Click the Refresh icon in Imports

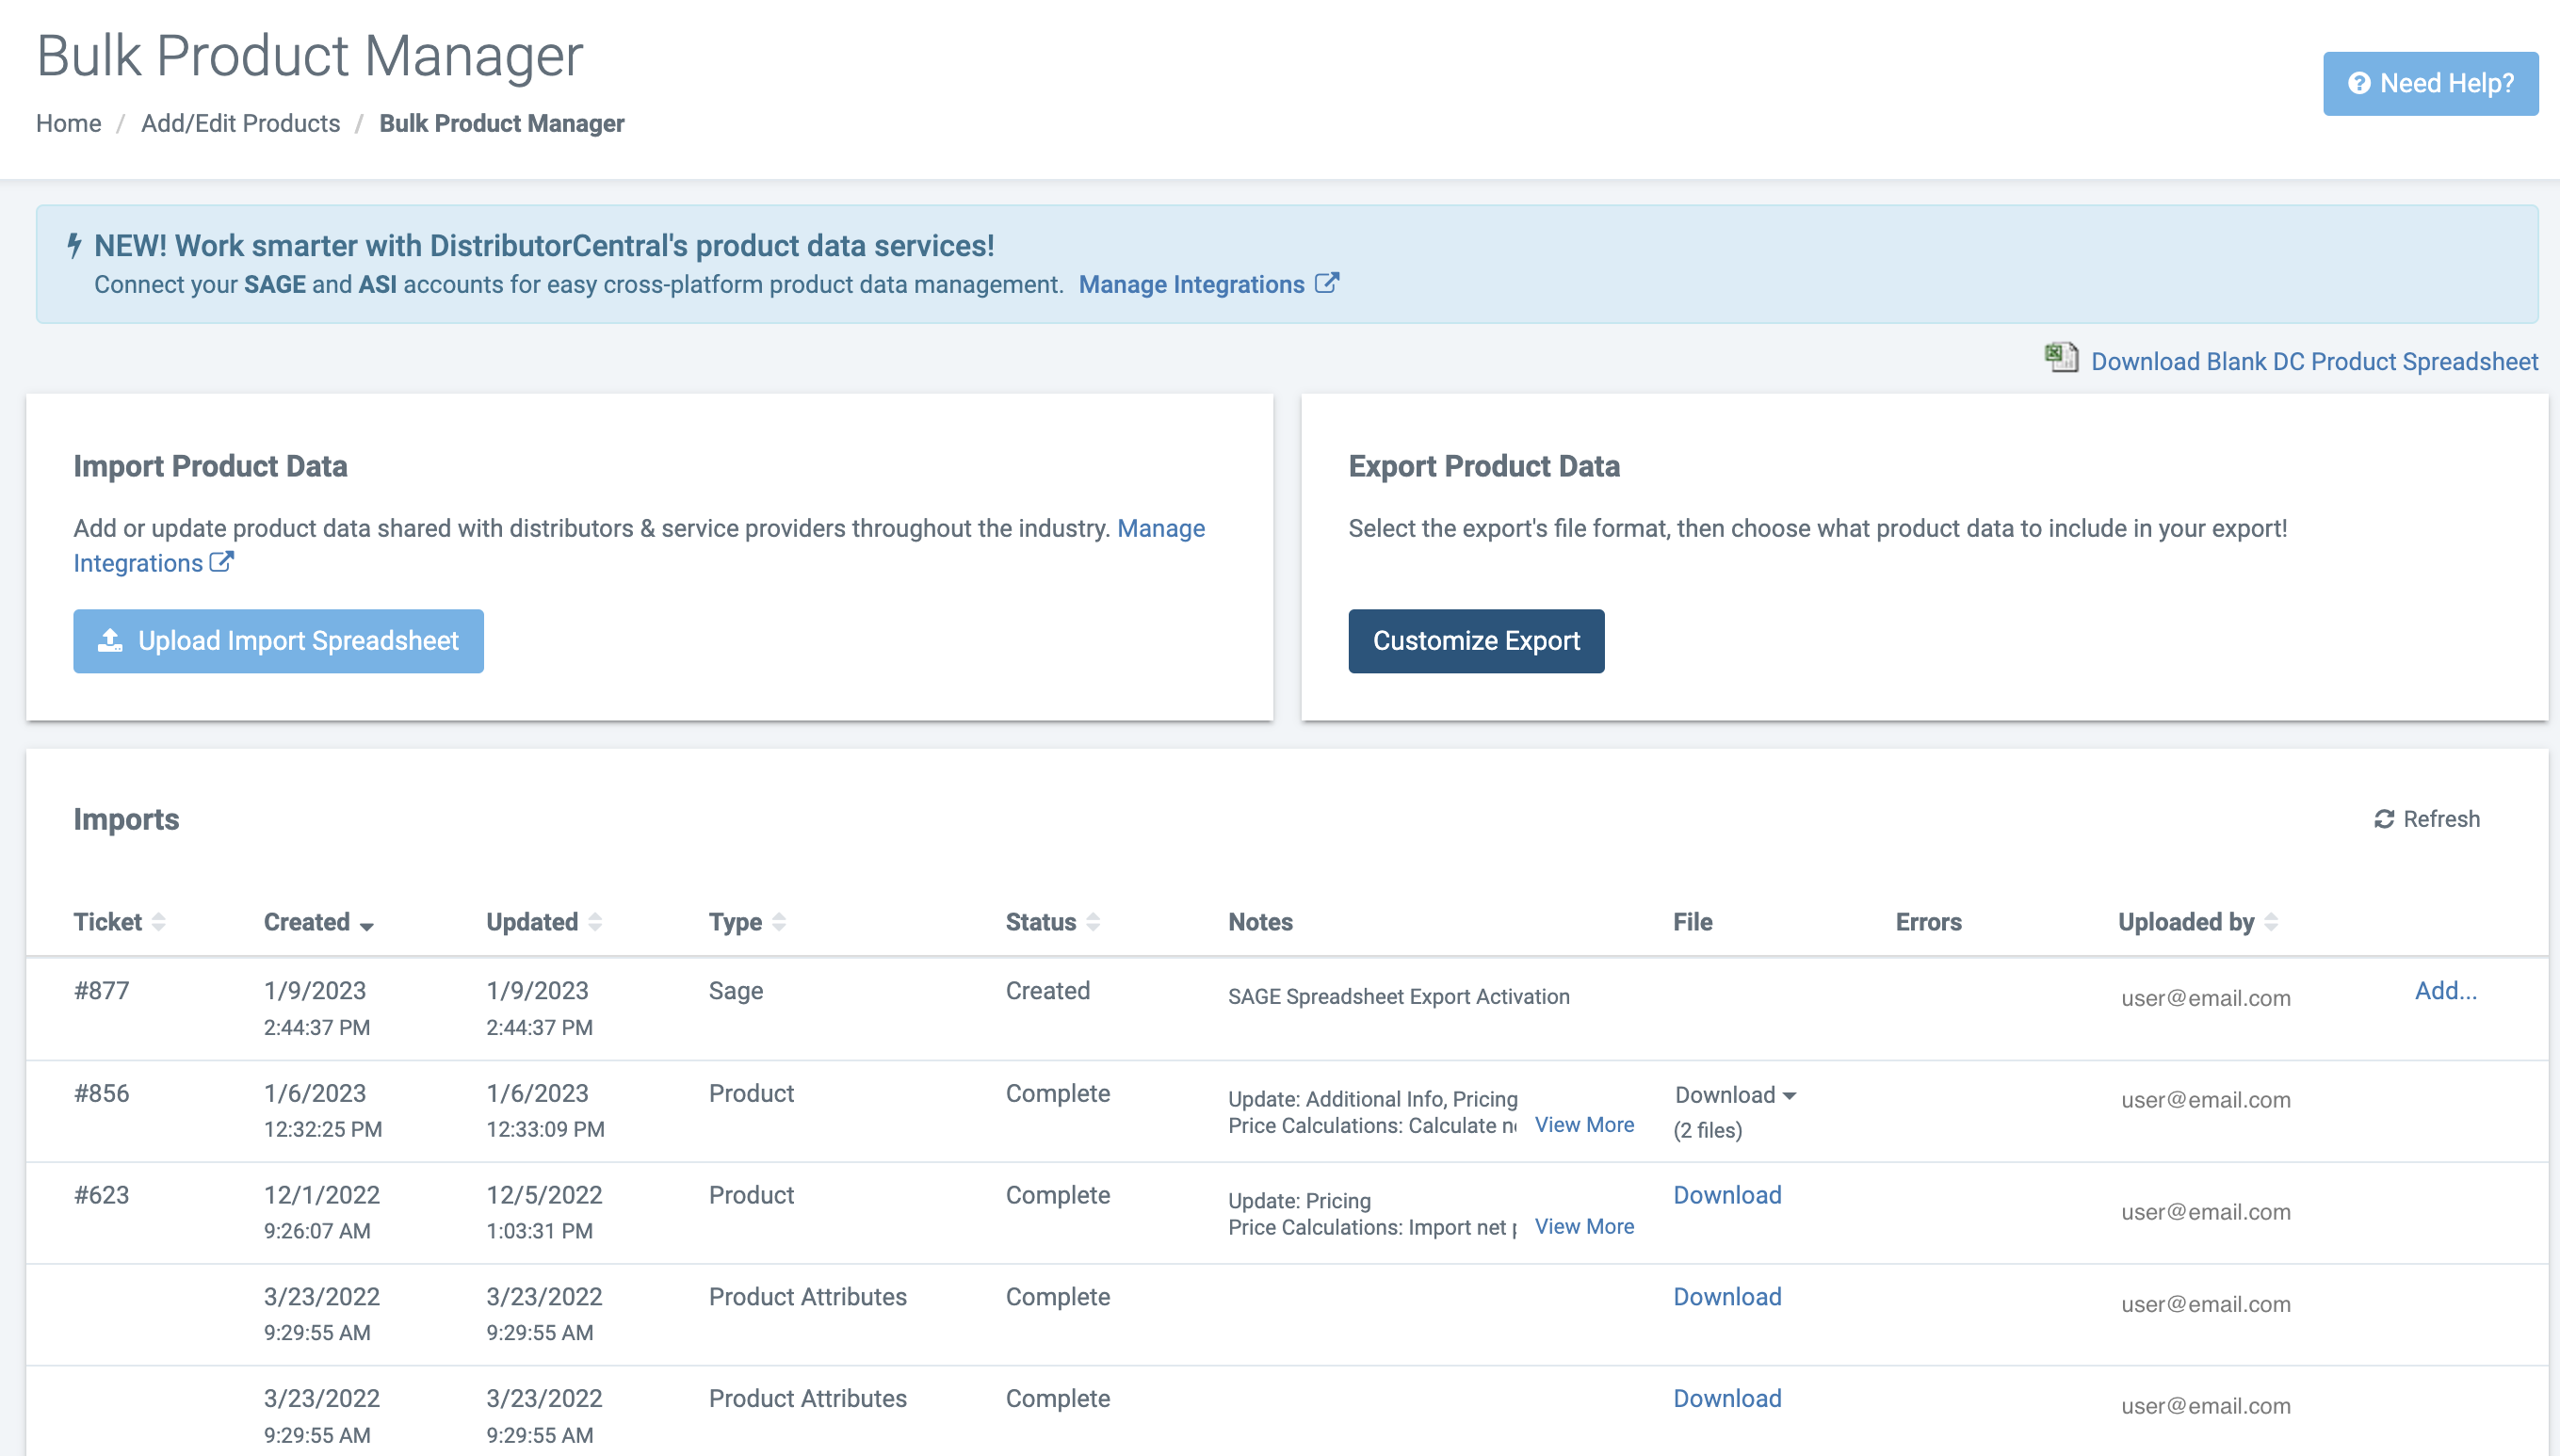click(x=2384, y=819)
